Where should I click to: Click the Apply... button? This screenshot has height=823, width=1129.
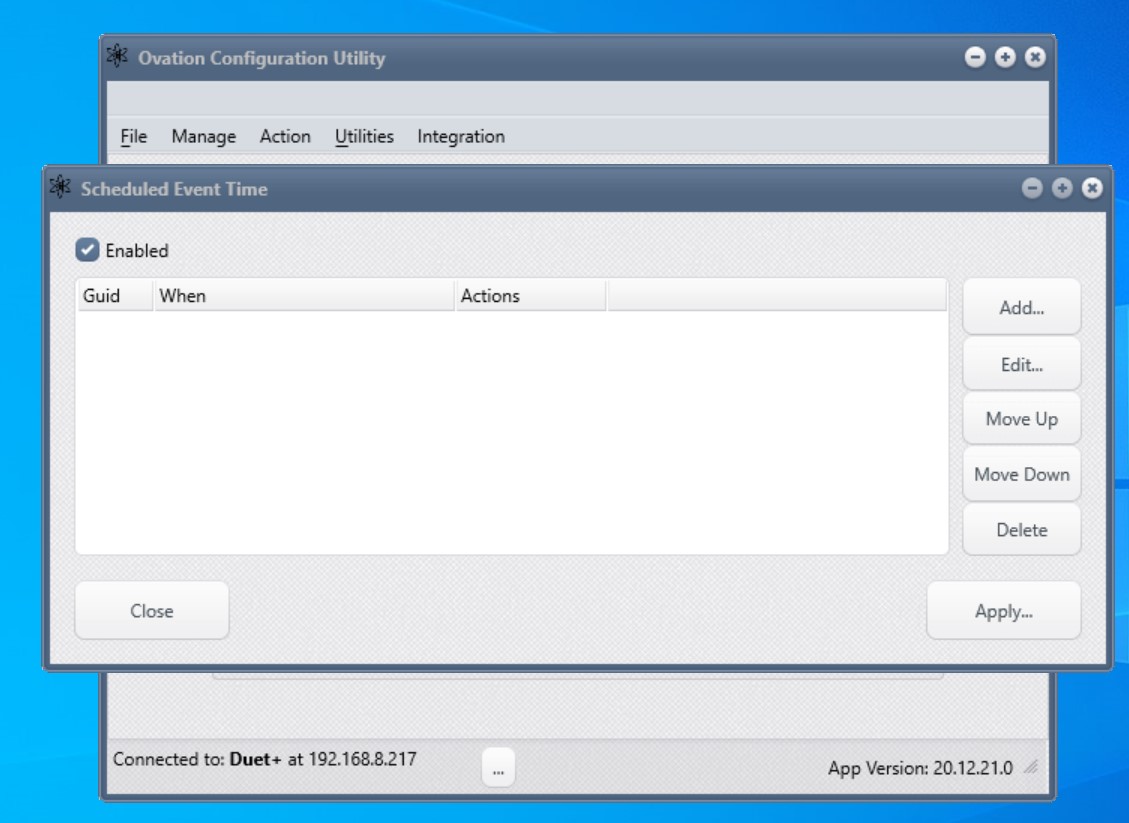tap(1003, 611)
